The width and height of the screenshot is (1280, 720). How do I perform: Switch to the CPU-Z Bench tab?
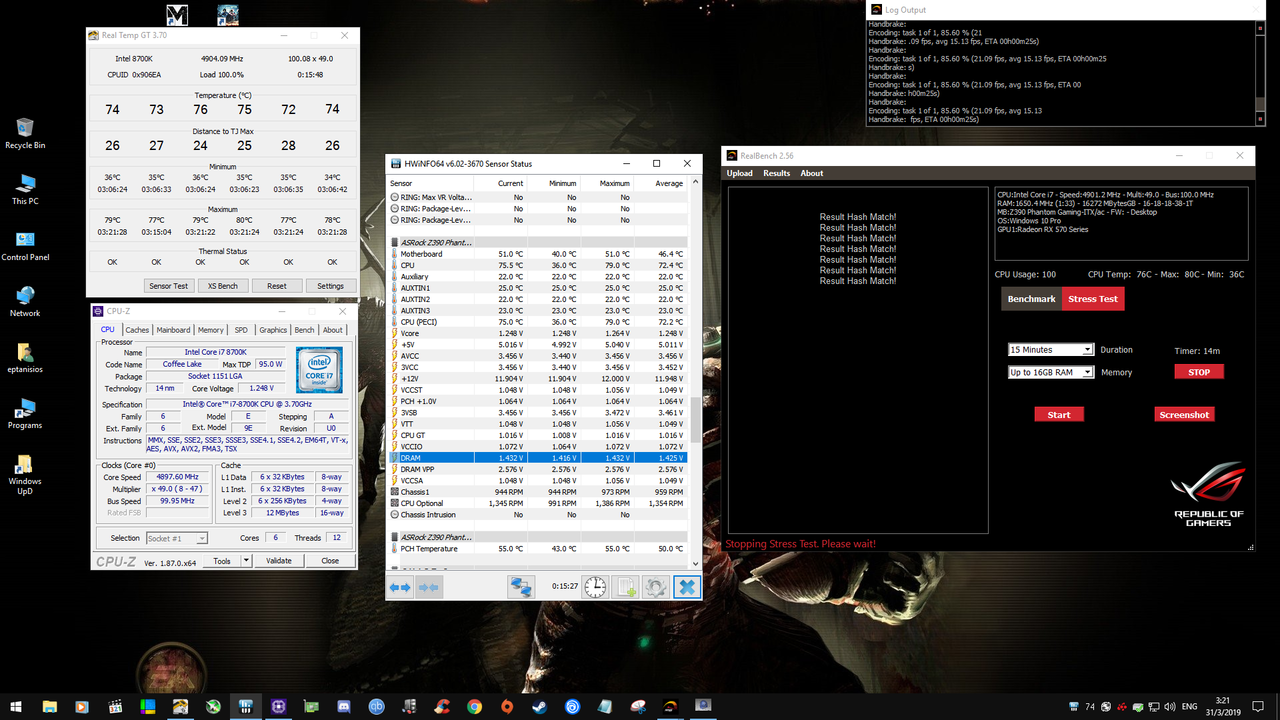point(304,329)
